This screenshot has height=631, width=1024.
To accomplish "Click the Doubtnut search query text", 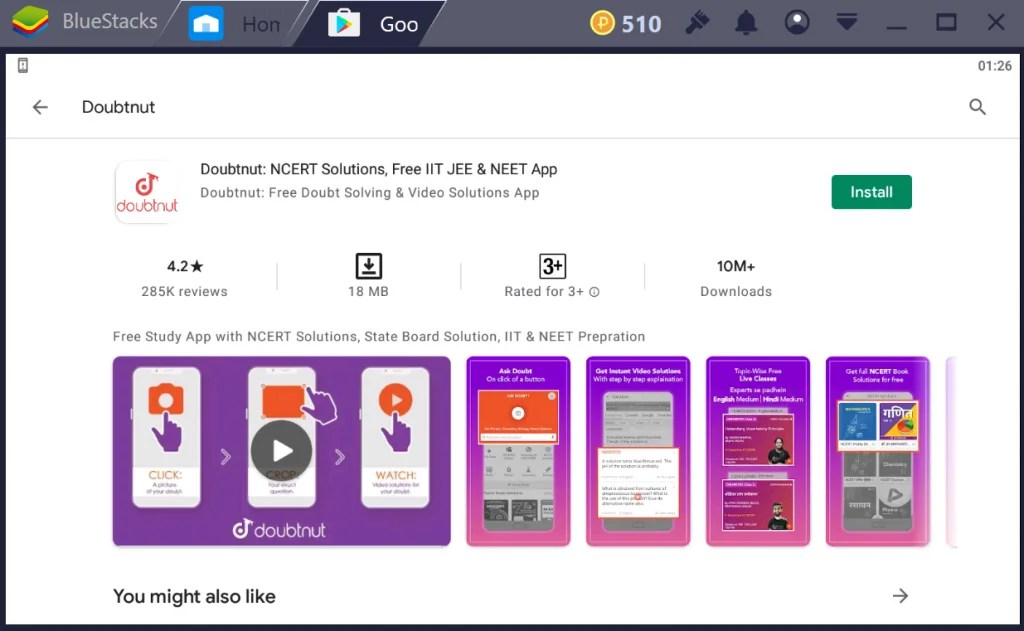I will (118, 107).
